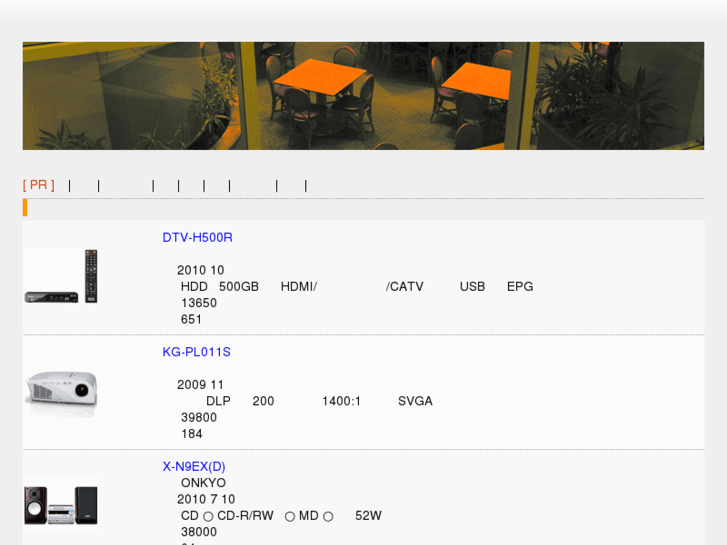Click the ONKYO brand text
The image size is (727, 545).
[x=204, y=483]
